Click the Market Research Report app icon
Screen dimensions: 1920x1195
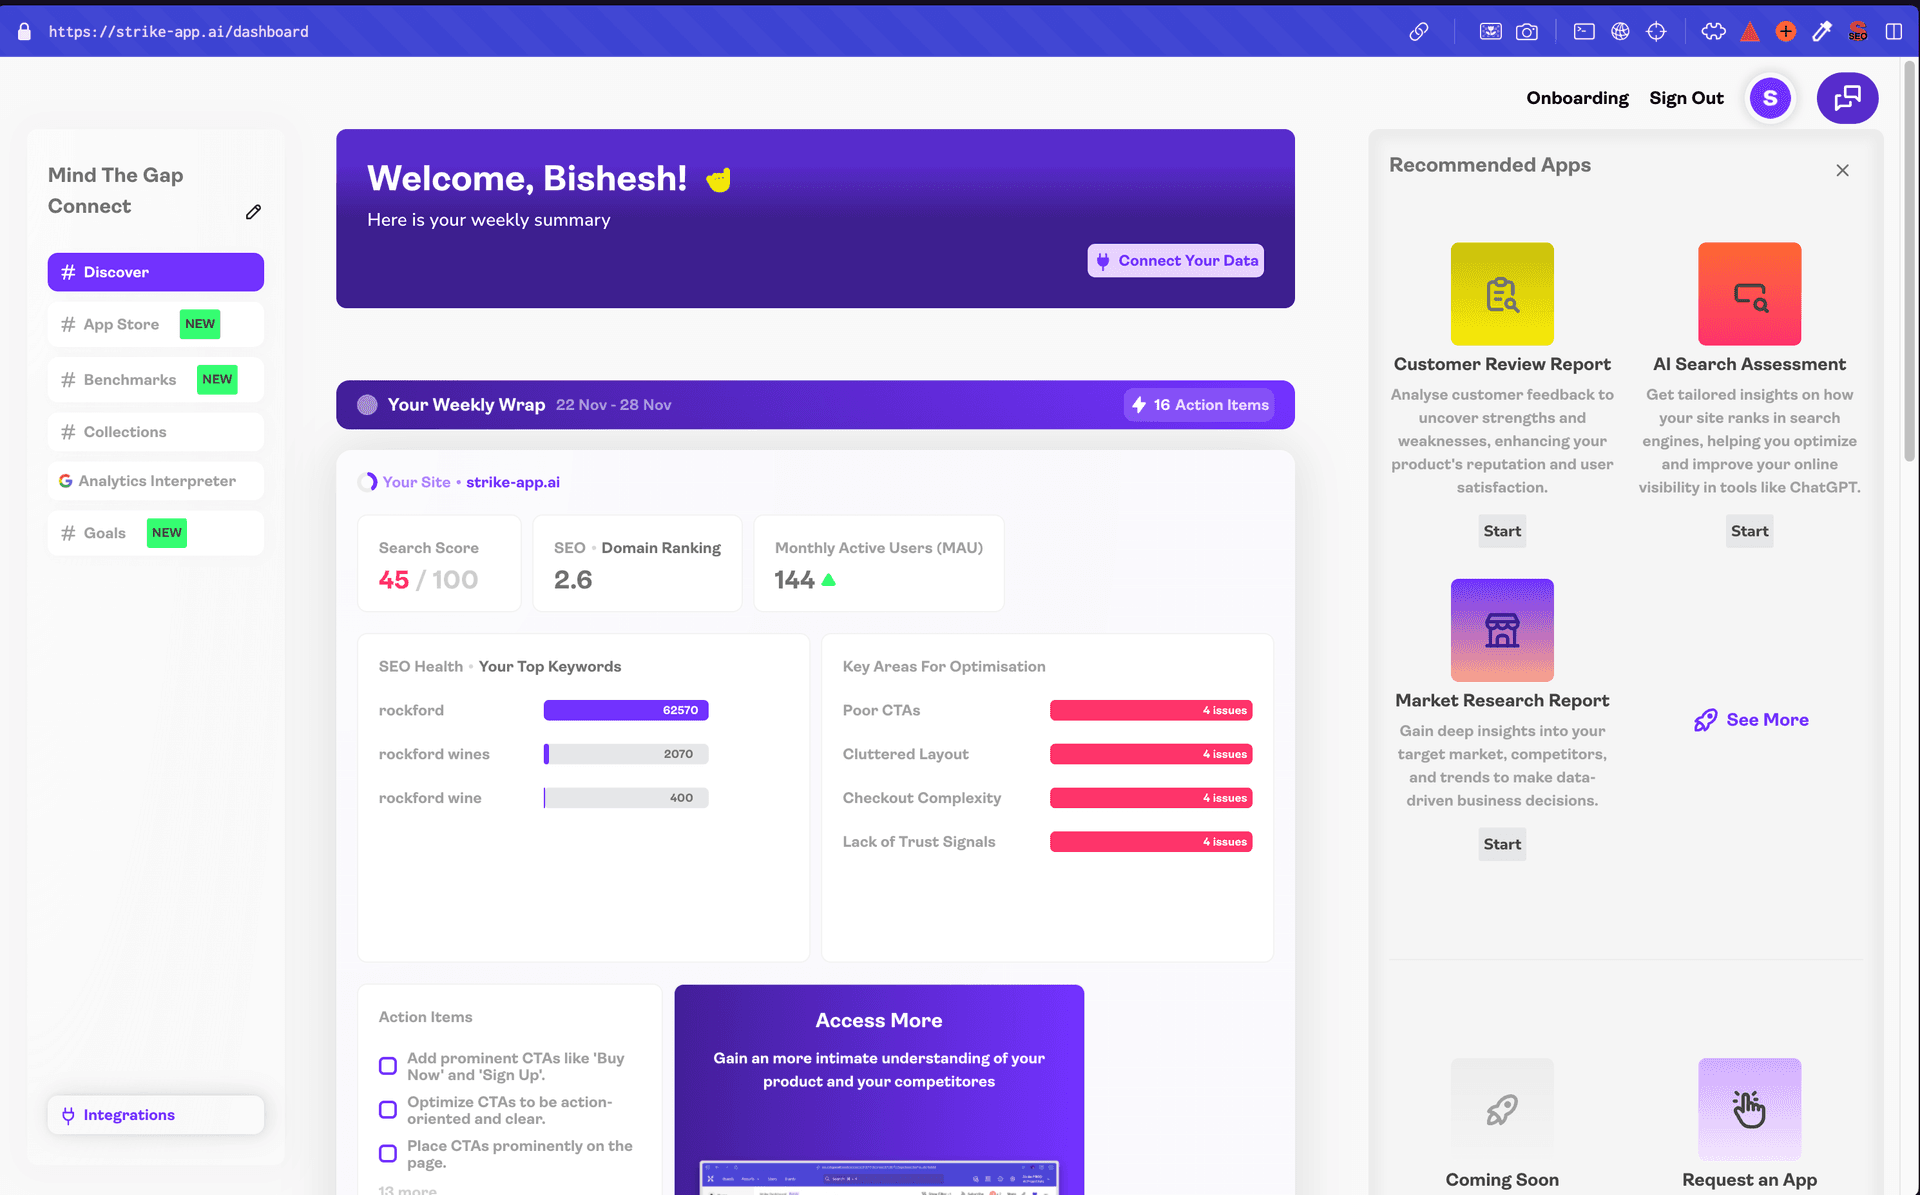click(1501, 630)
